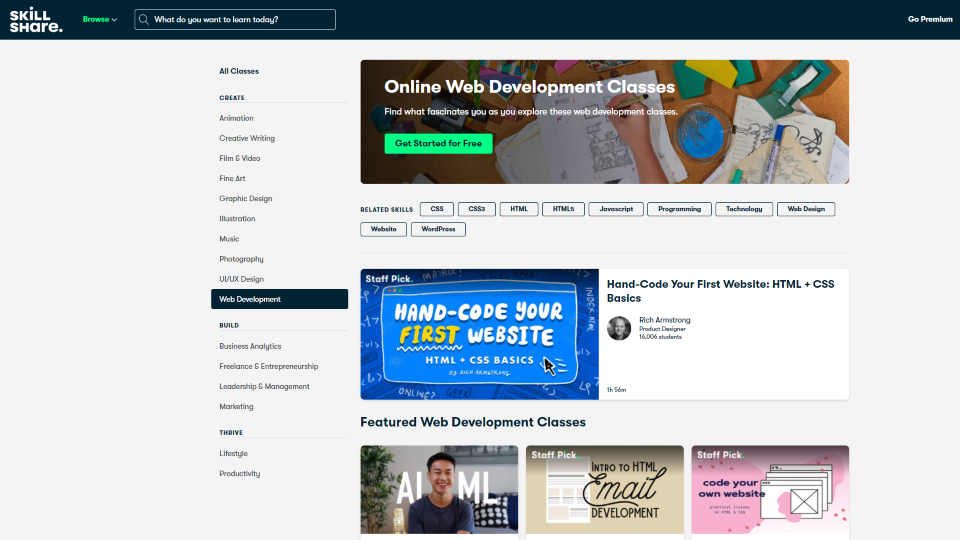The height and width of the screenshot is (540, 960).
Task: Pick the Technology skill tag
Action: [744, 209]
